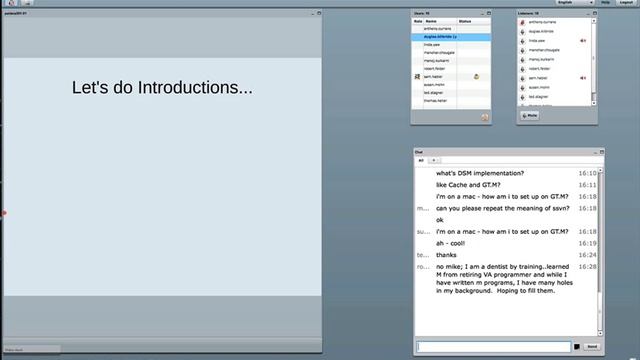640x360 pixels.
Task: Click the chat message "what's DSM implementation?"
Action: pos(480,173)
